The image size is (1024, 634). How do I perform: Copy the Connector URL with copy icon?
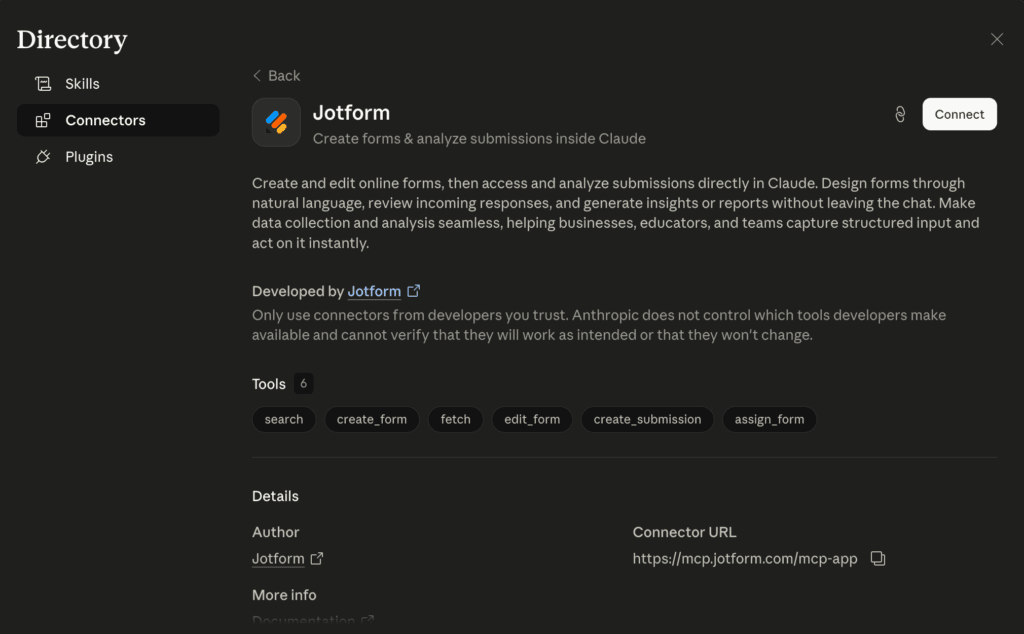878,558
